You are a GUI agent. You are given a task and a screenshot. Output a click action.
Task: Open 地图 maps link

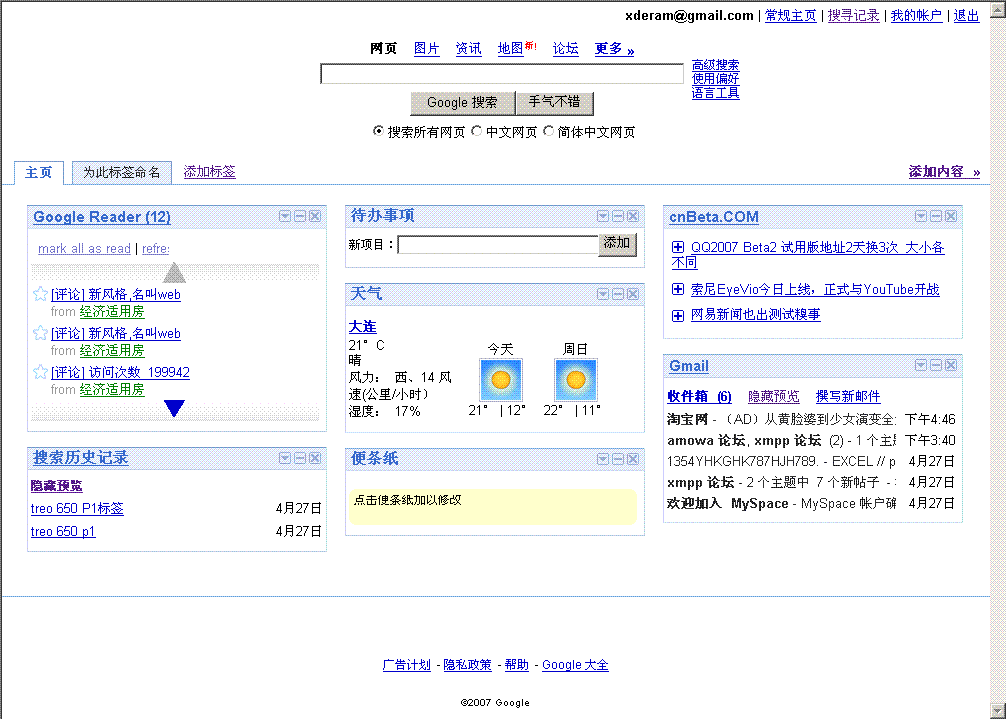point(511,48)
